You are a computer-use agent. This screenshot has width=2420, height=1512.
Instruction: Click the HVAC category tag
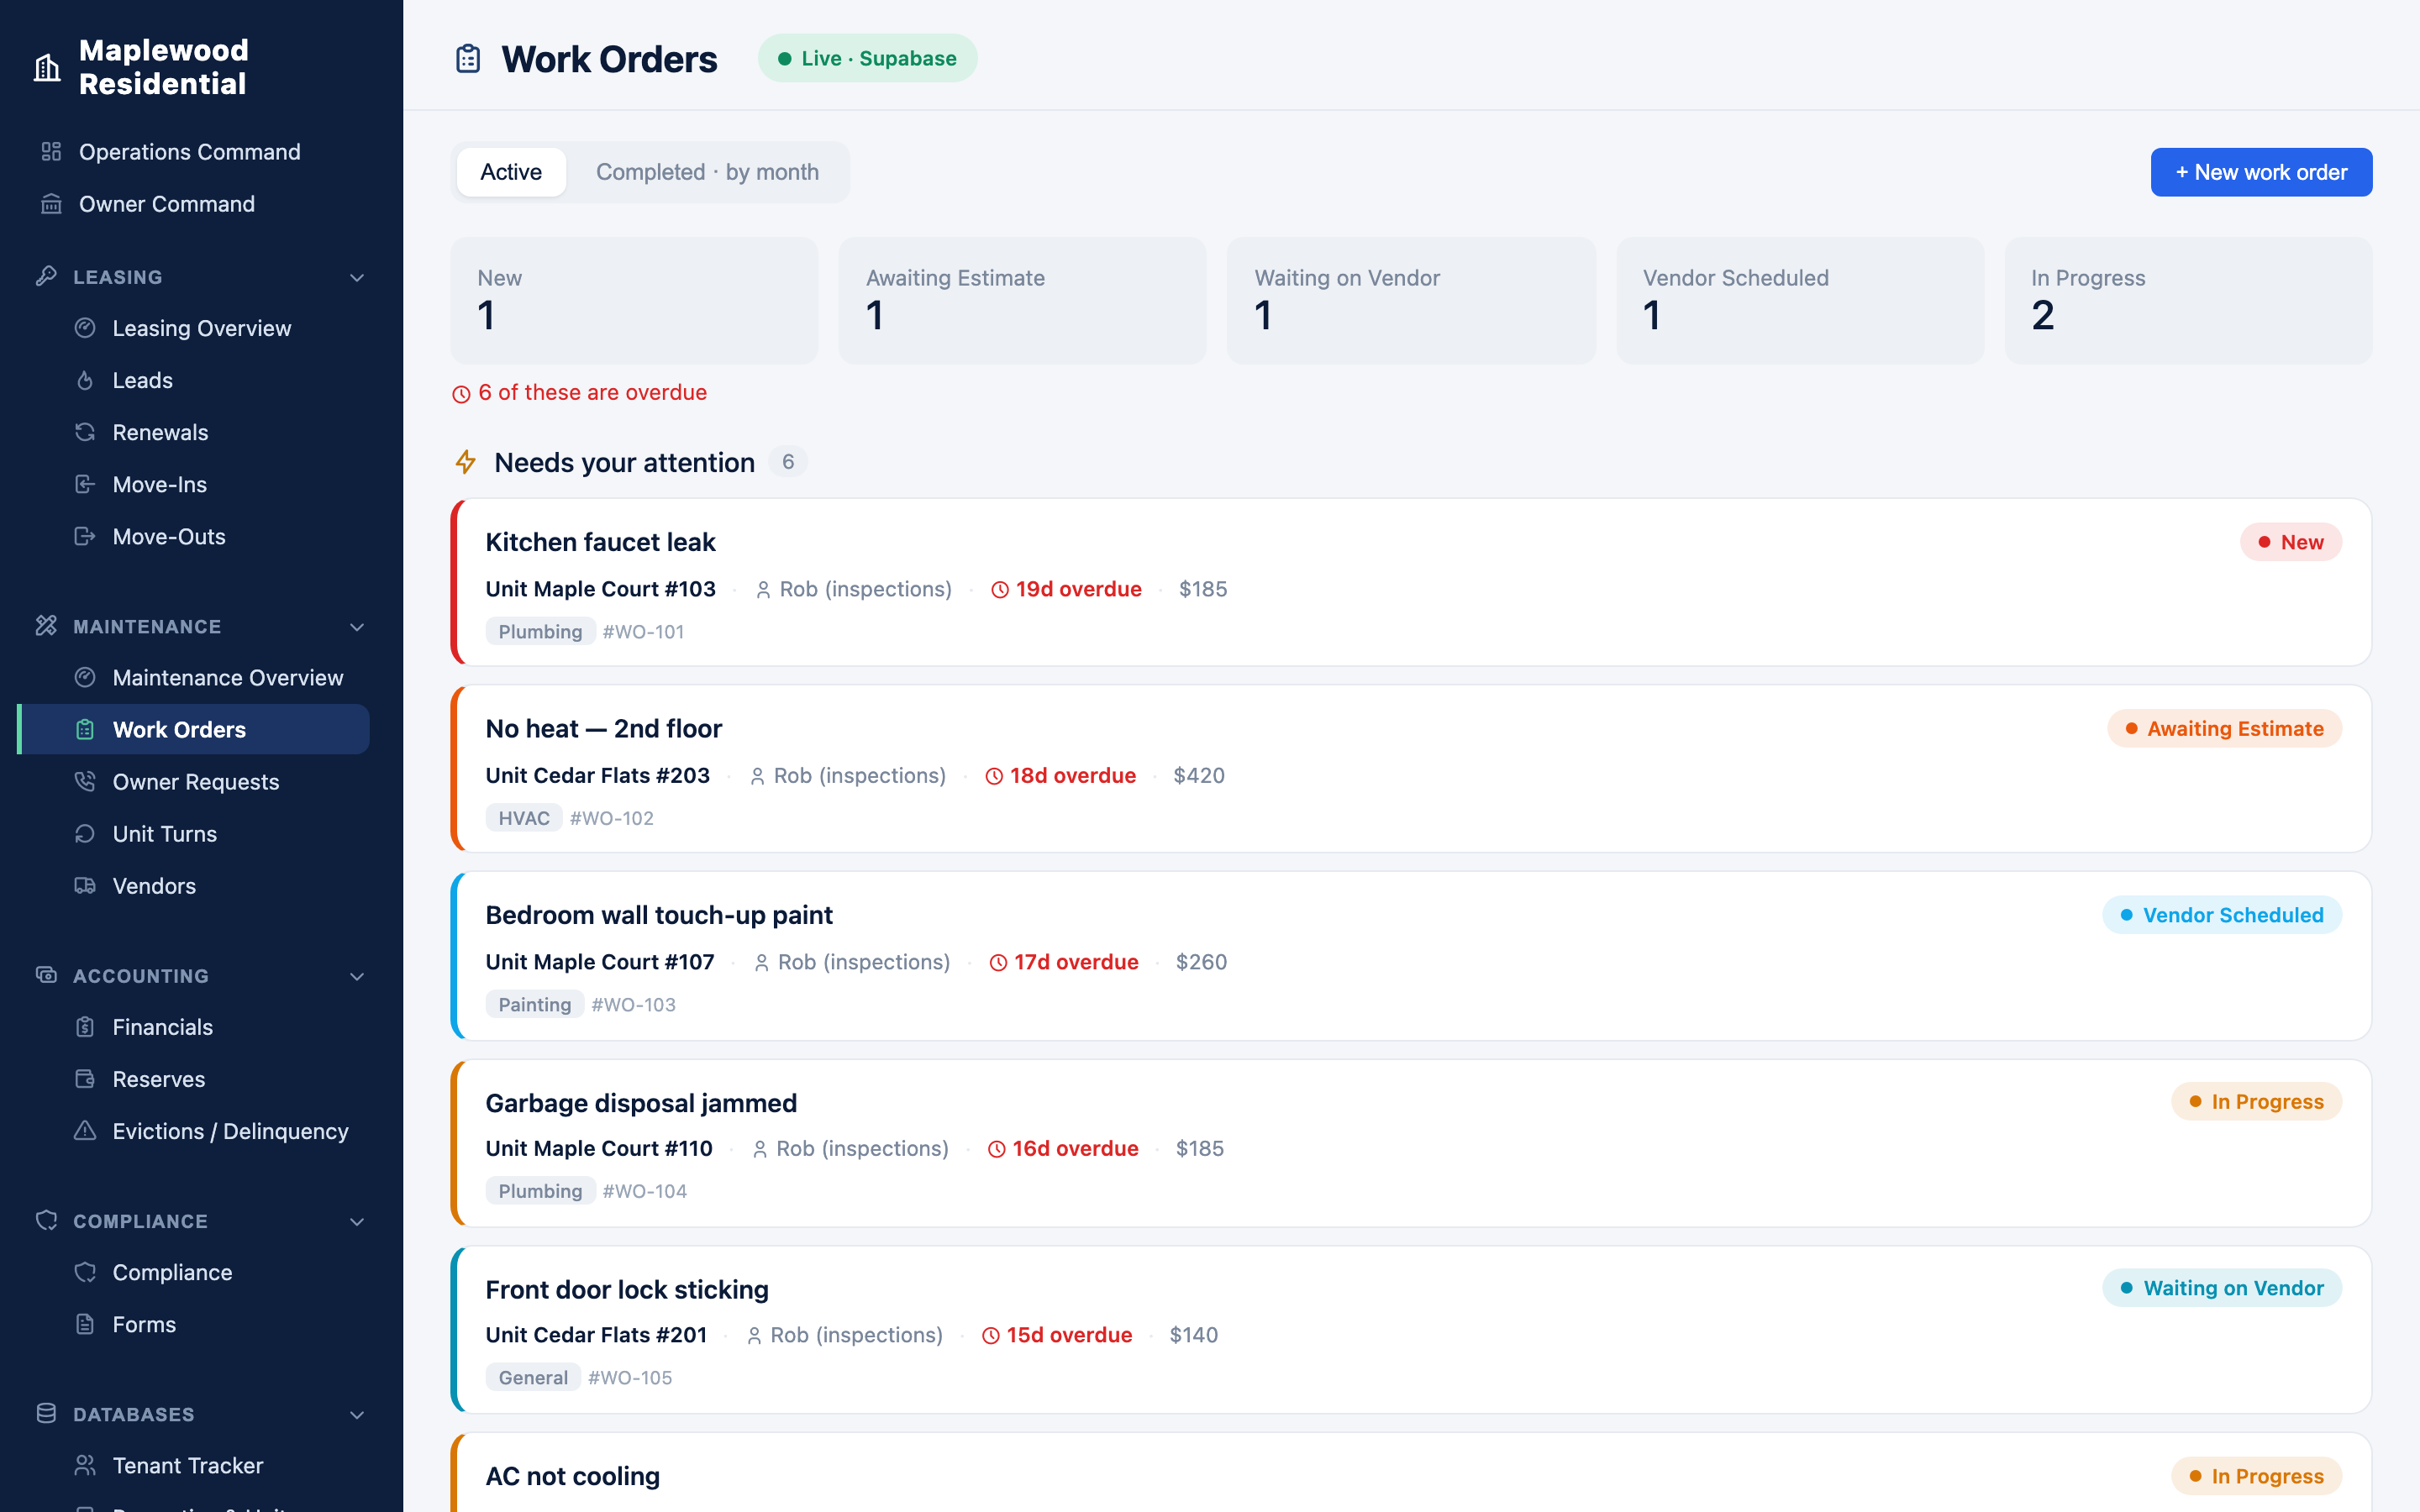[524, 818]
